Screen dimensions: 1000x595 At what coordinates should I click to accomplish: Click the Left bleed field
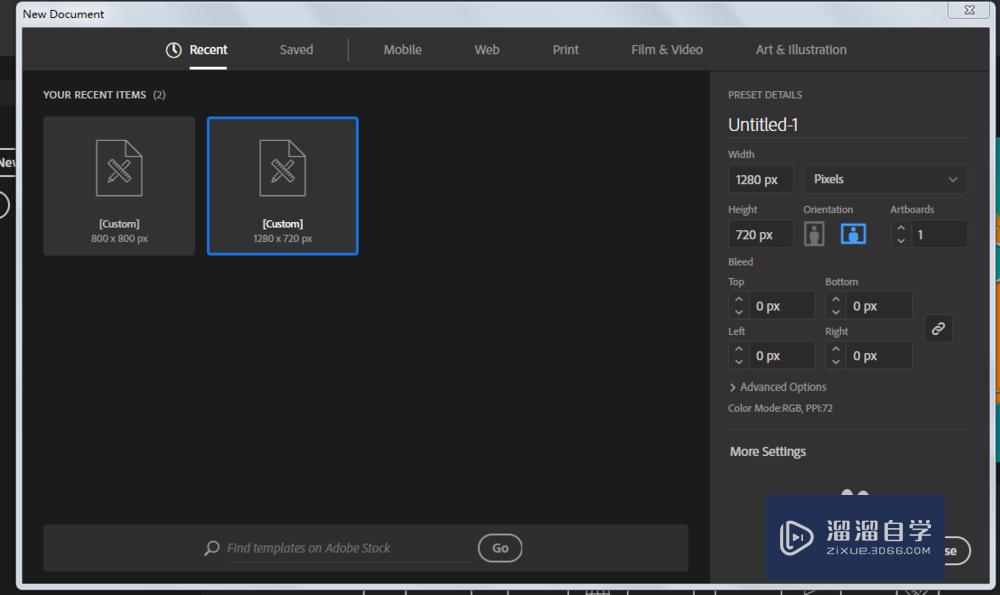point(783,356)
